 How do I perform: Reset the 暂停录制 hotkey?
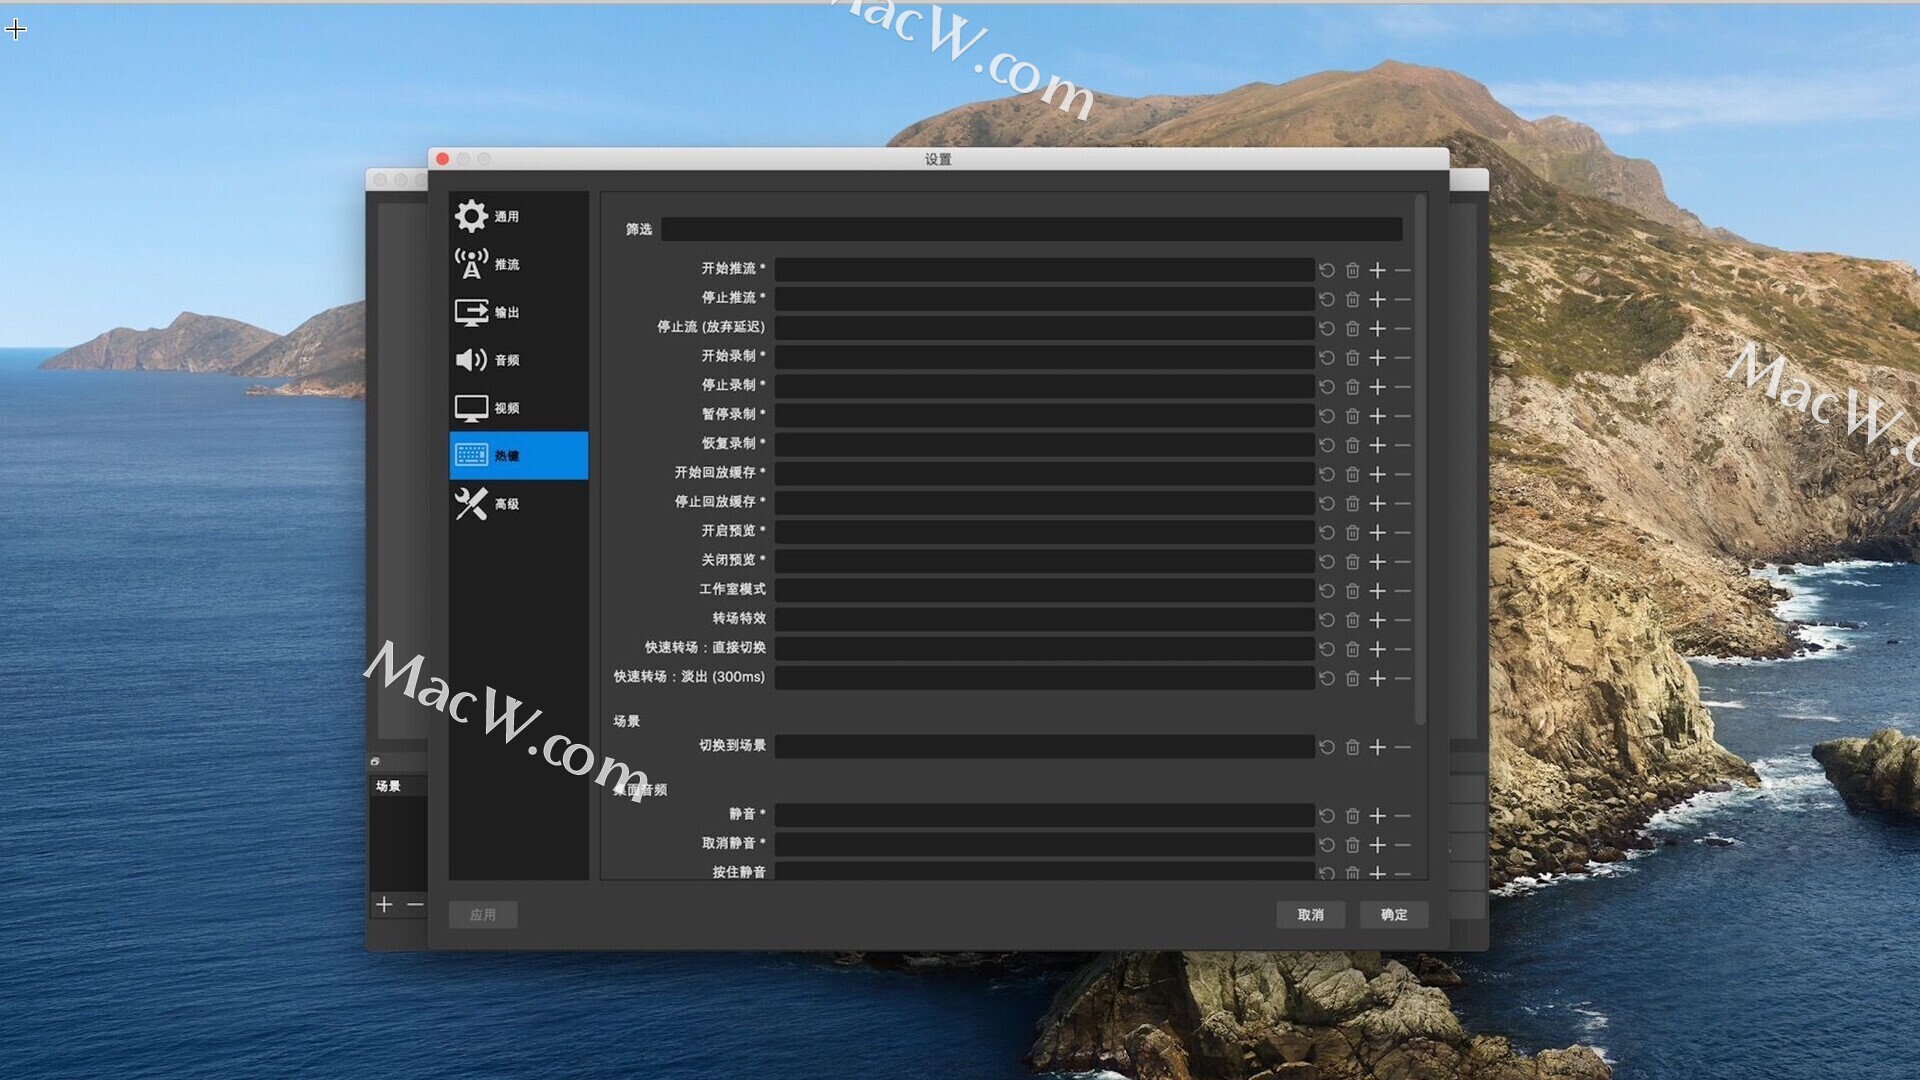pos(1327,415)
